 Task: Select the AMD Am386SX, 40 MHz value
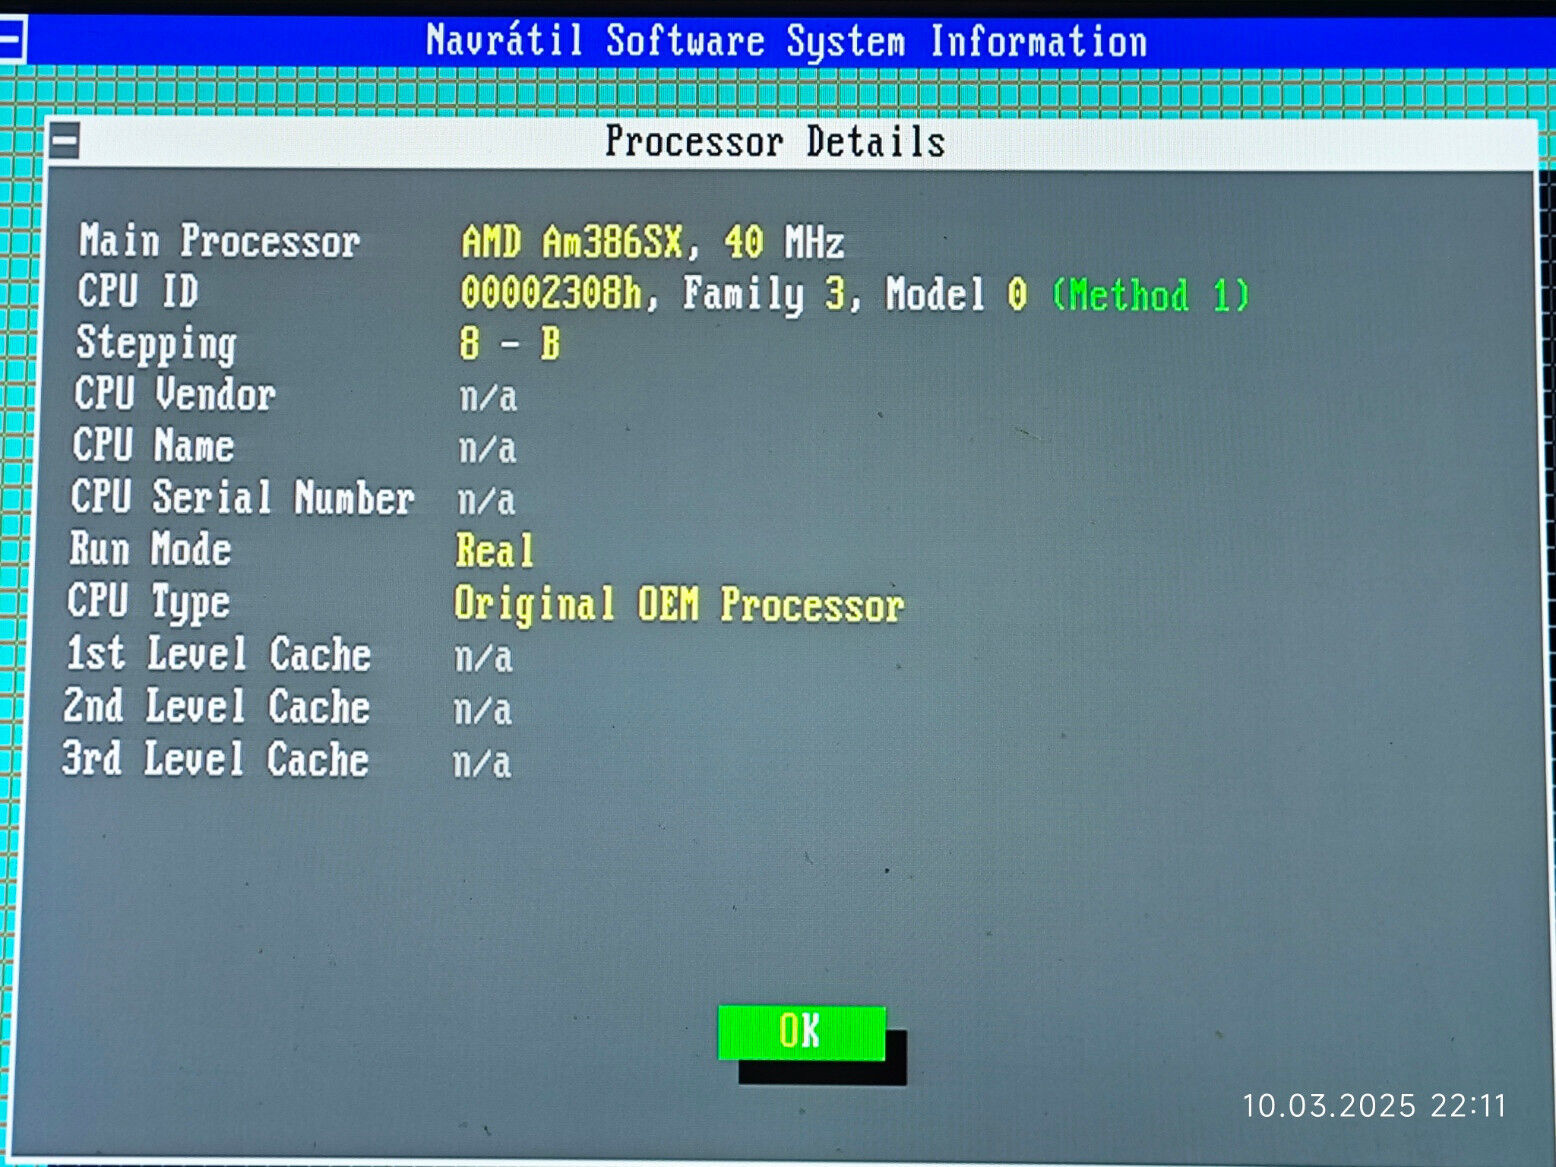click(653, 242)
